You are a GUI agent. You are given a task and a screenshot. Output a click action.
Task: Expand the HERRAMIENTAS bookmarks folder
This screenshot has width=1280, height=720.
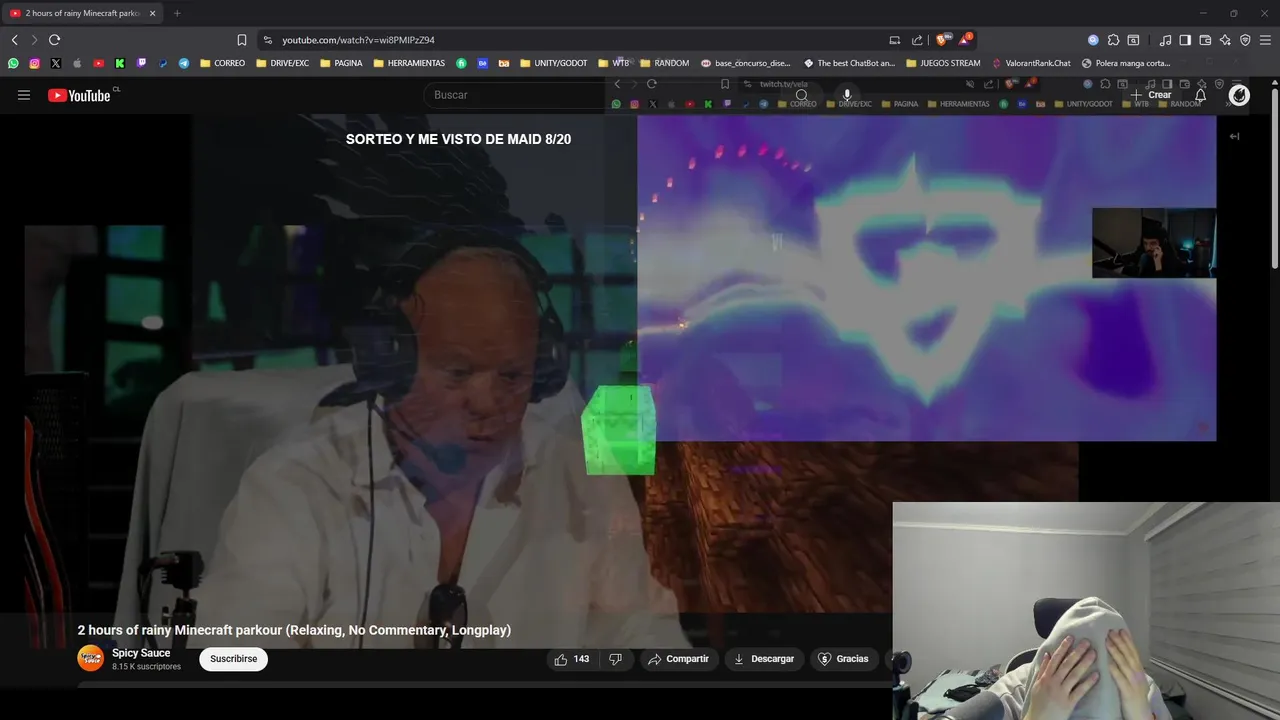(x=409, y=63)
